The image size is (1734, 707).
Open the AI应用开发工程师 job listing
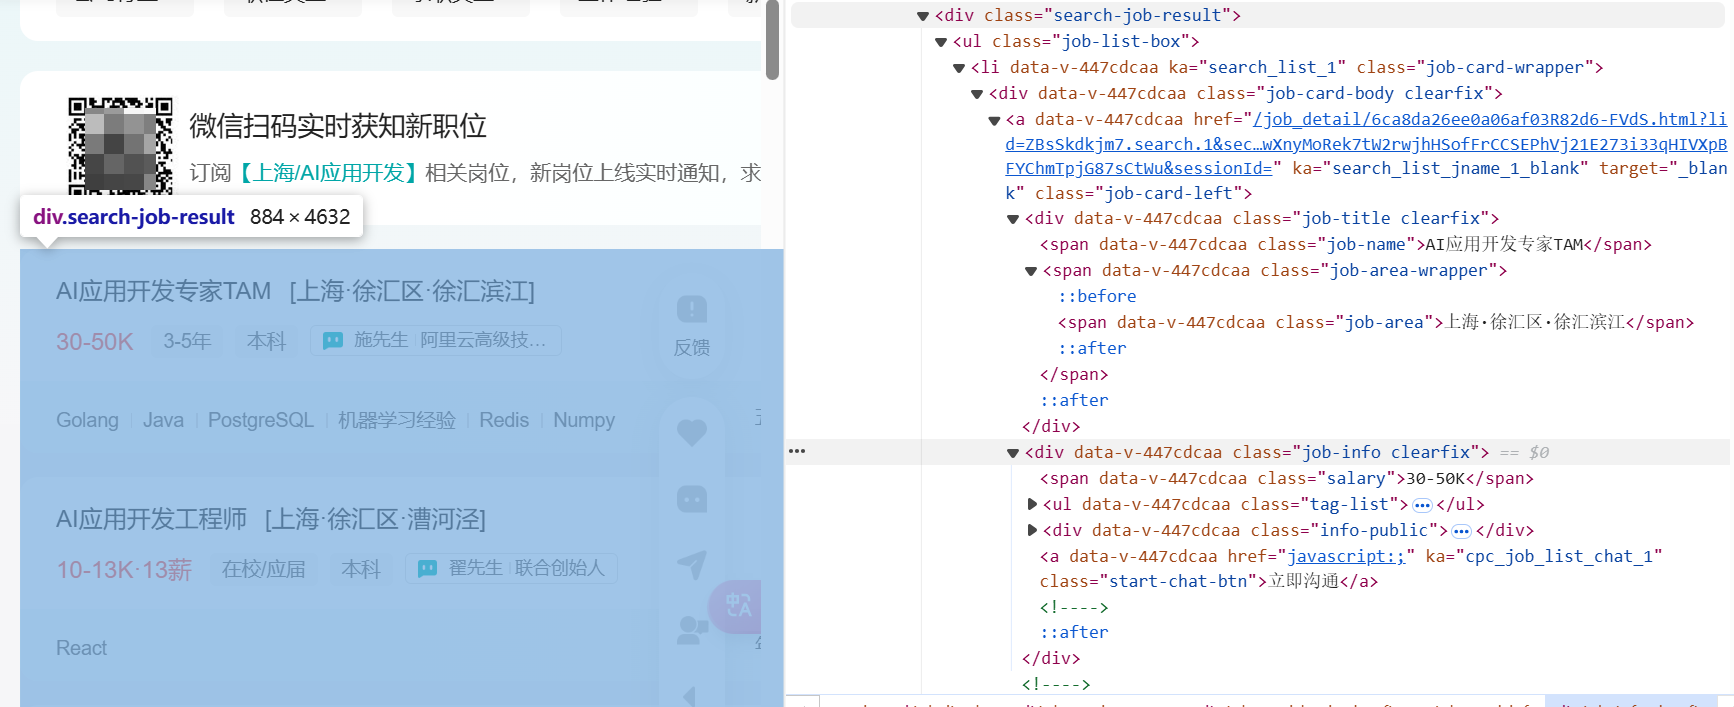click(x=151, y=519)
